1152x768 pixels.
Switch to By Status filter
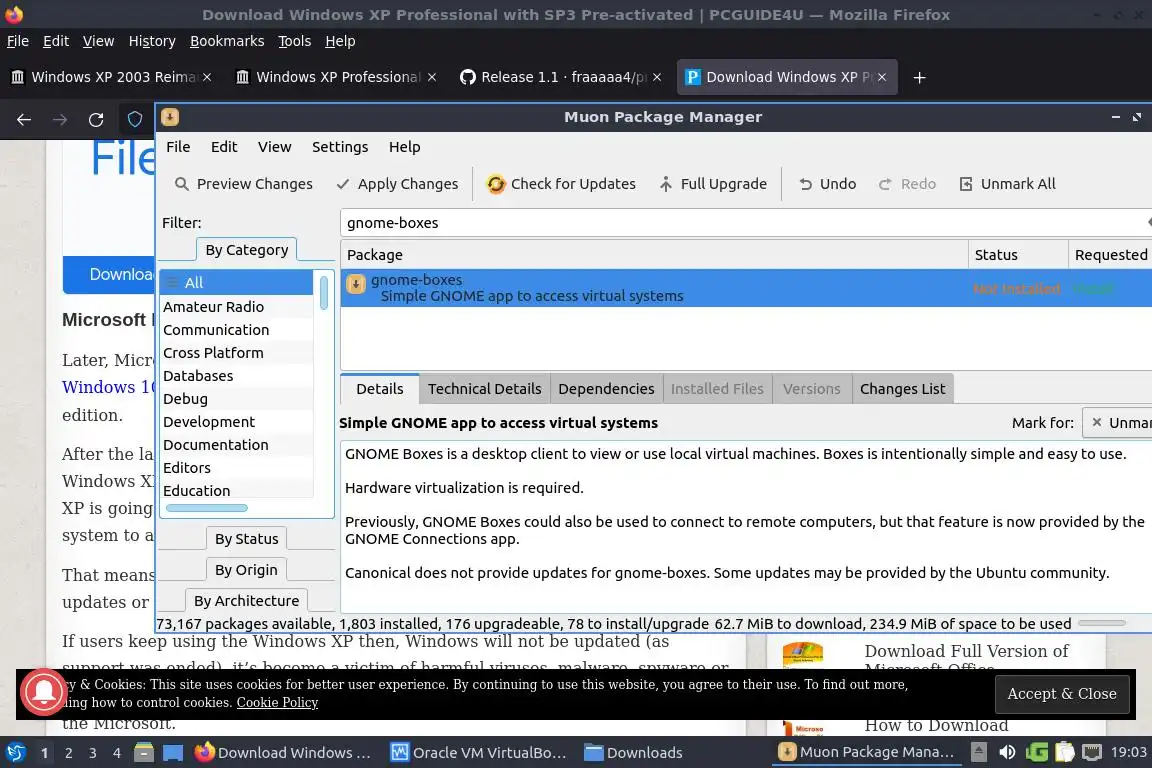pyautogui.click(x=247, y=539)
